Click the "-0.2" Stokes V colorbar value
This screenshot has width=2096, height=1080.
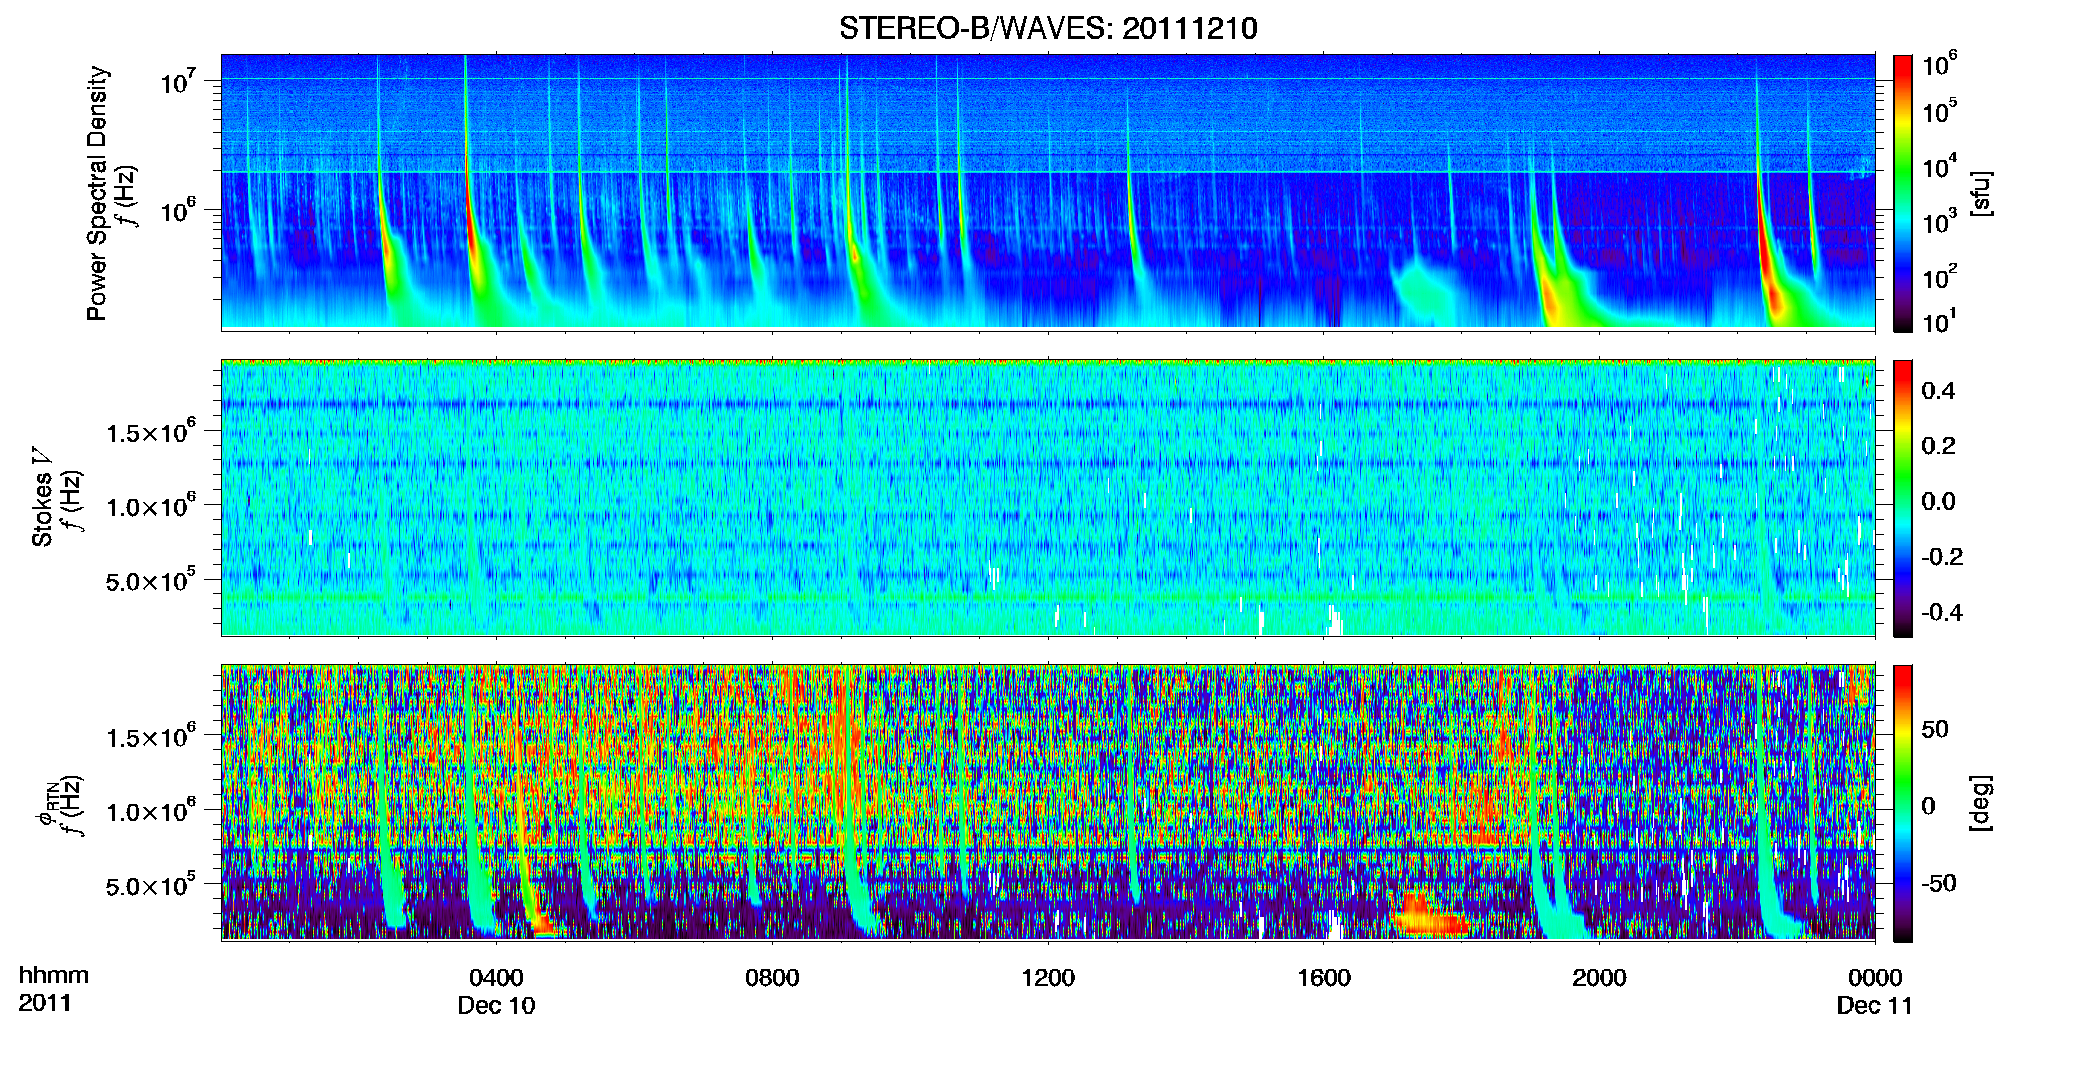click(x=1942, y=556)
